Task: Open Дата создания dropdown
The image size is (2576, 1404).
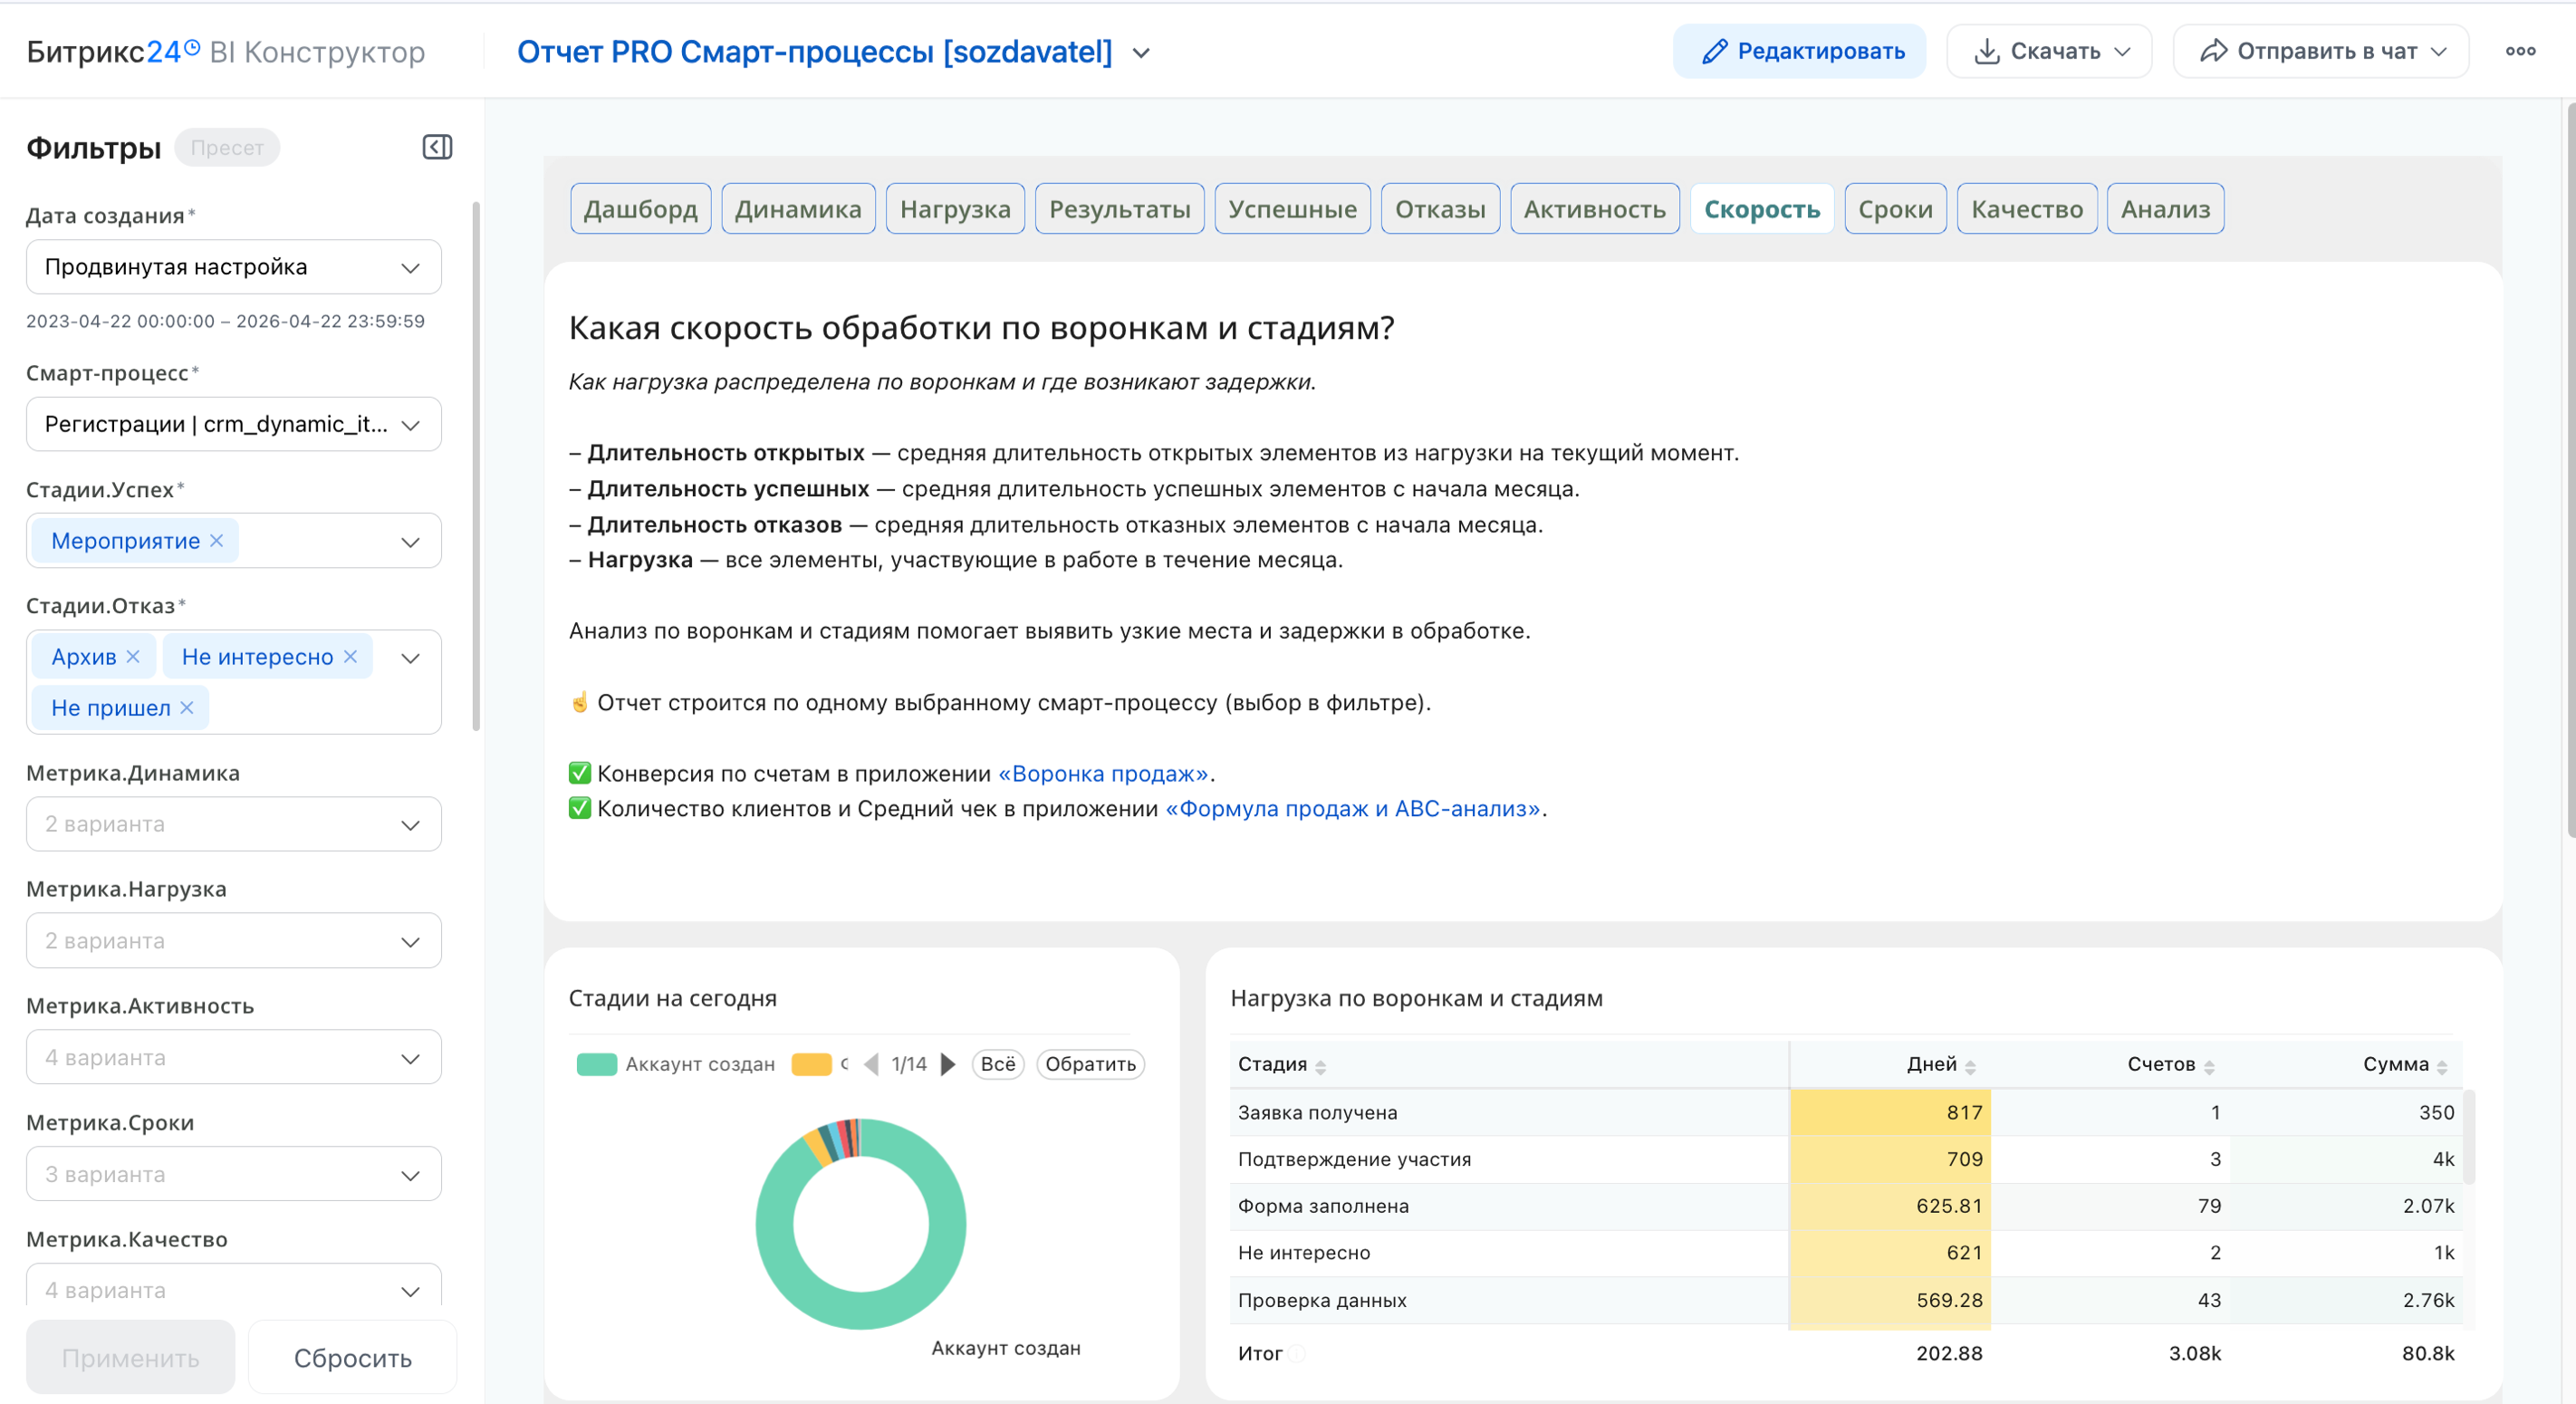Action: tap(233, 267)
